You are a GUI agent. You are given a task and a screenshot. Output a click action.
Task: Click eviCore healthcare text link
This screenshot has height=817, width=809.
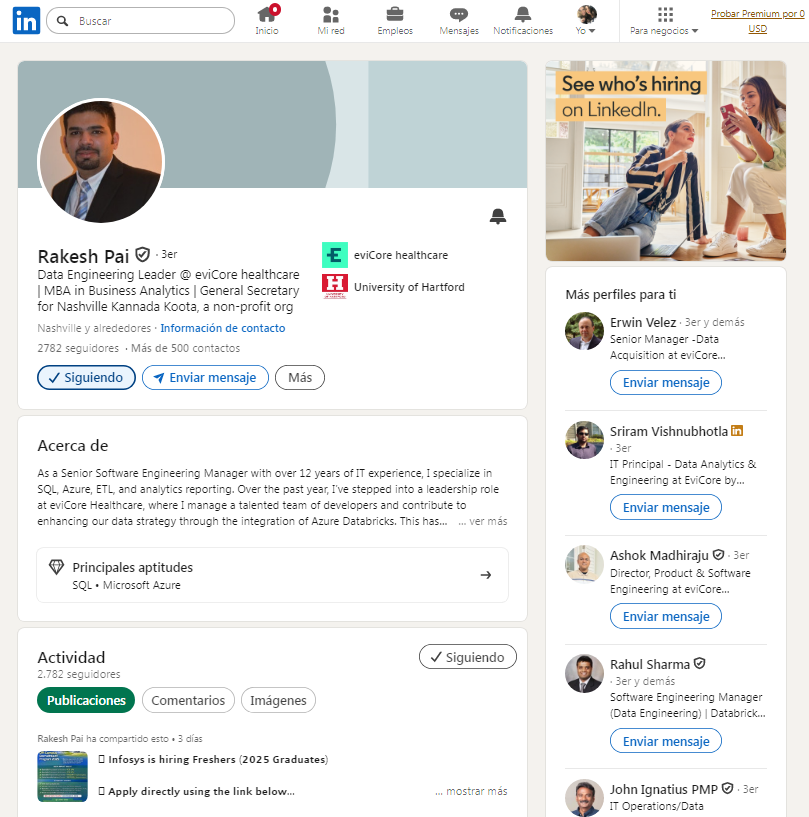401,255
